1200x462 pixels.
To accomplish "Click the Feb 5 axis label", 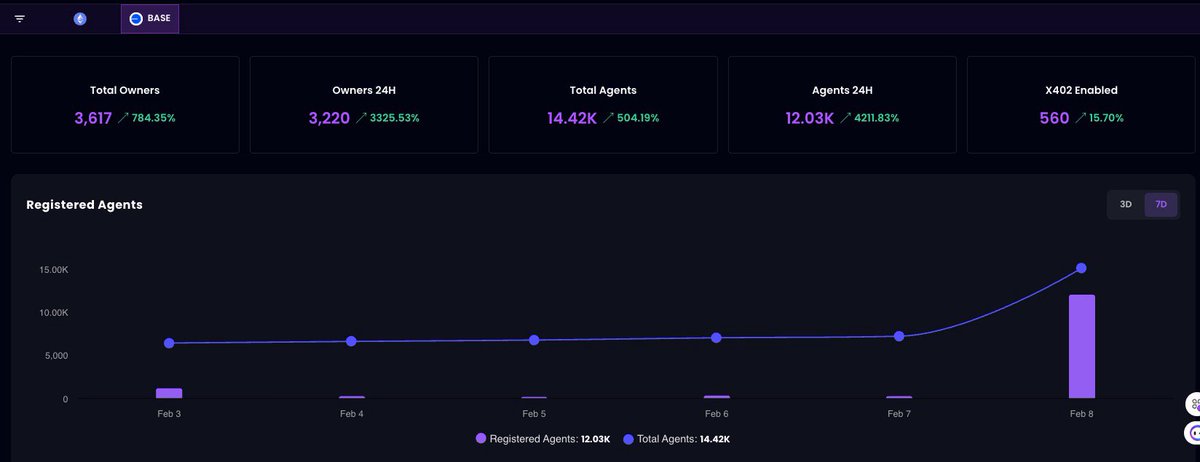I will [x=534, y=413].
